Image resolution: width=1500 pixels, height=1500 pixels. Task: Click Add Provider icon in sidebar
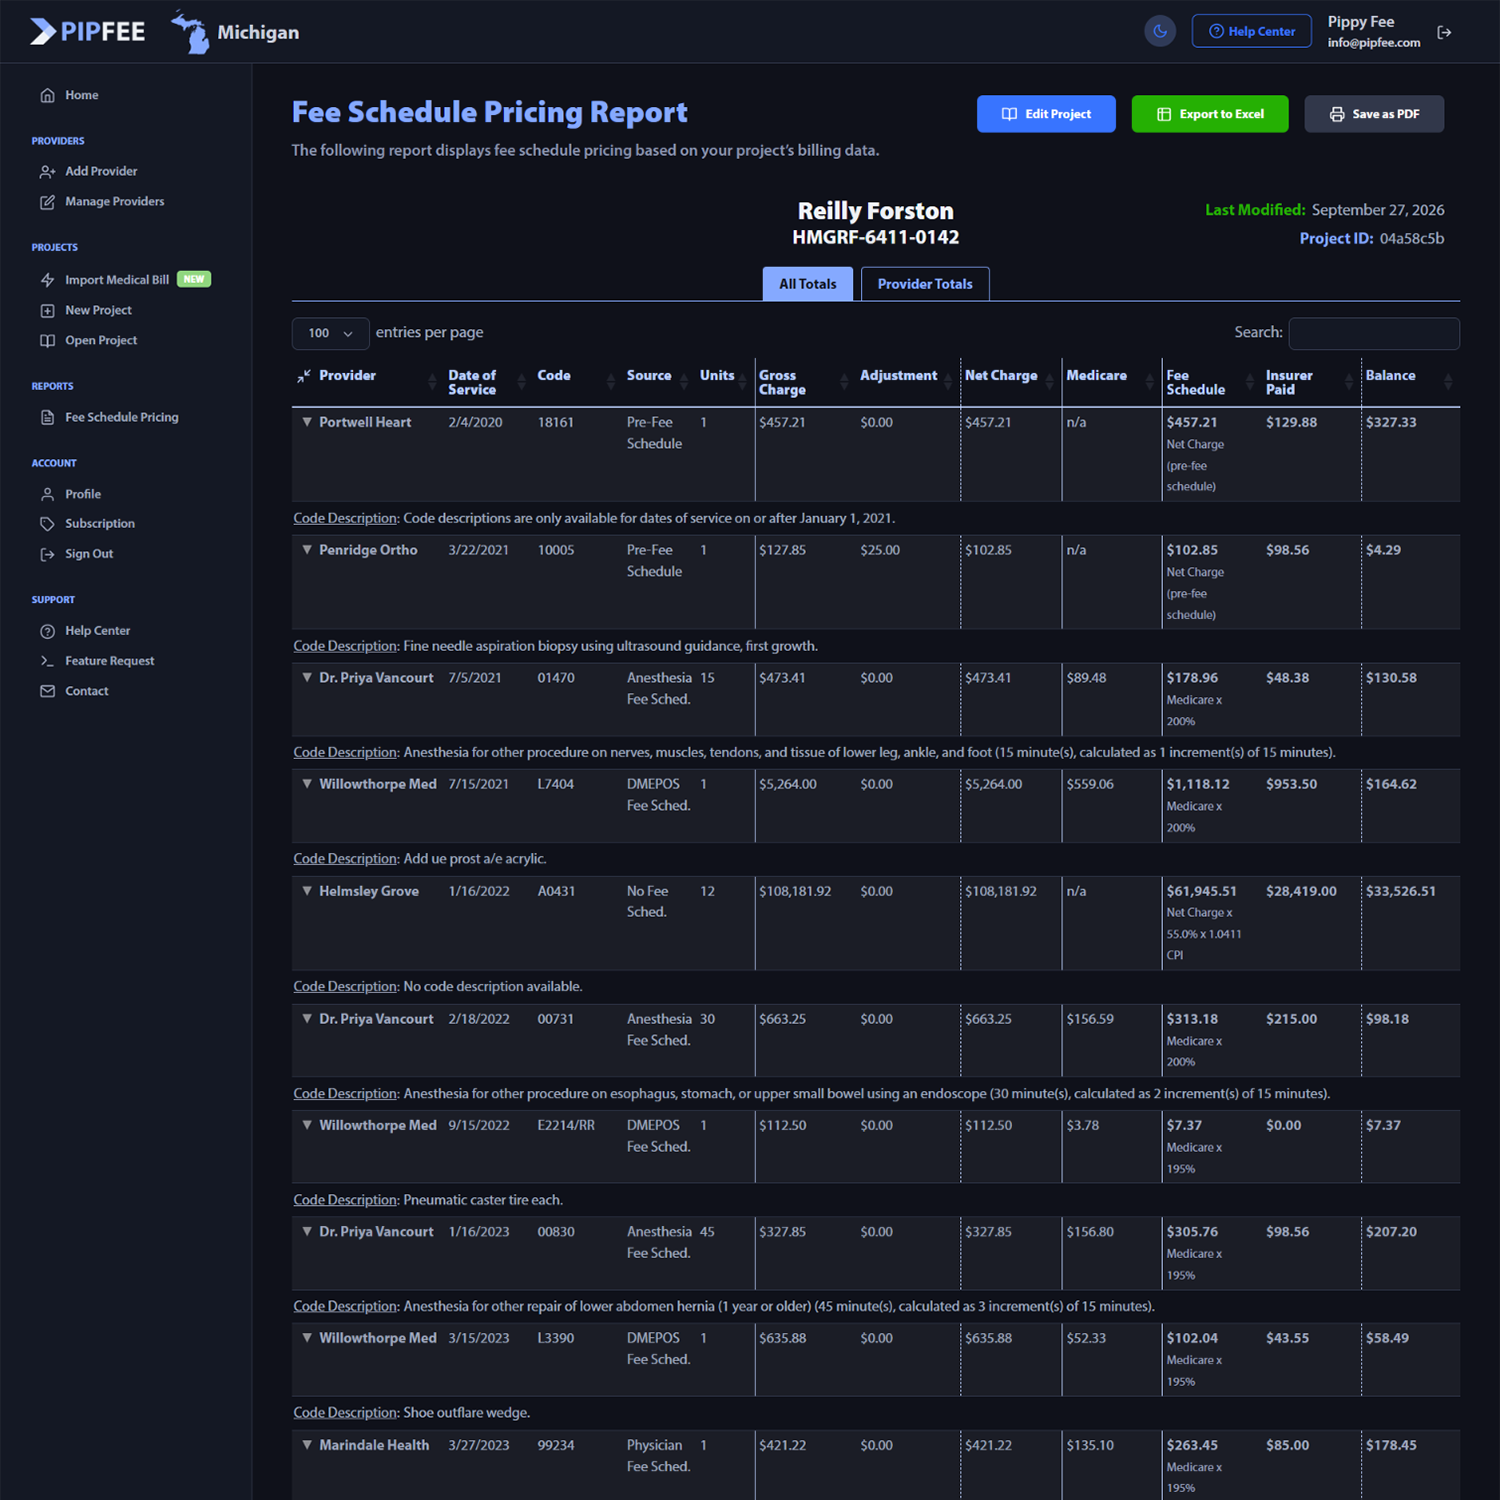[x=47, y=171]
